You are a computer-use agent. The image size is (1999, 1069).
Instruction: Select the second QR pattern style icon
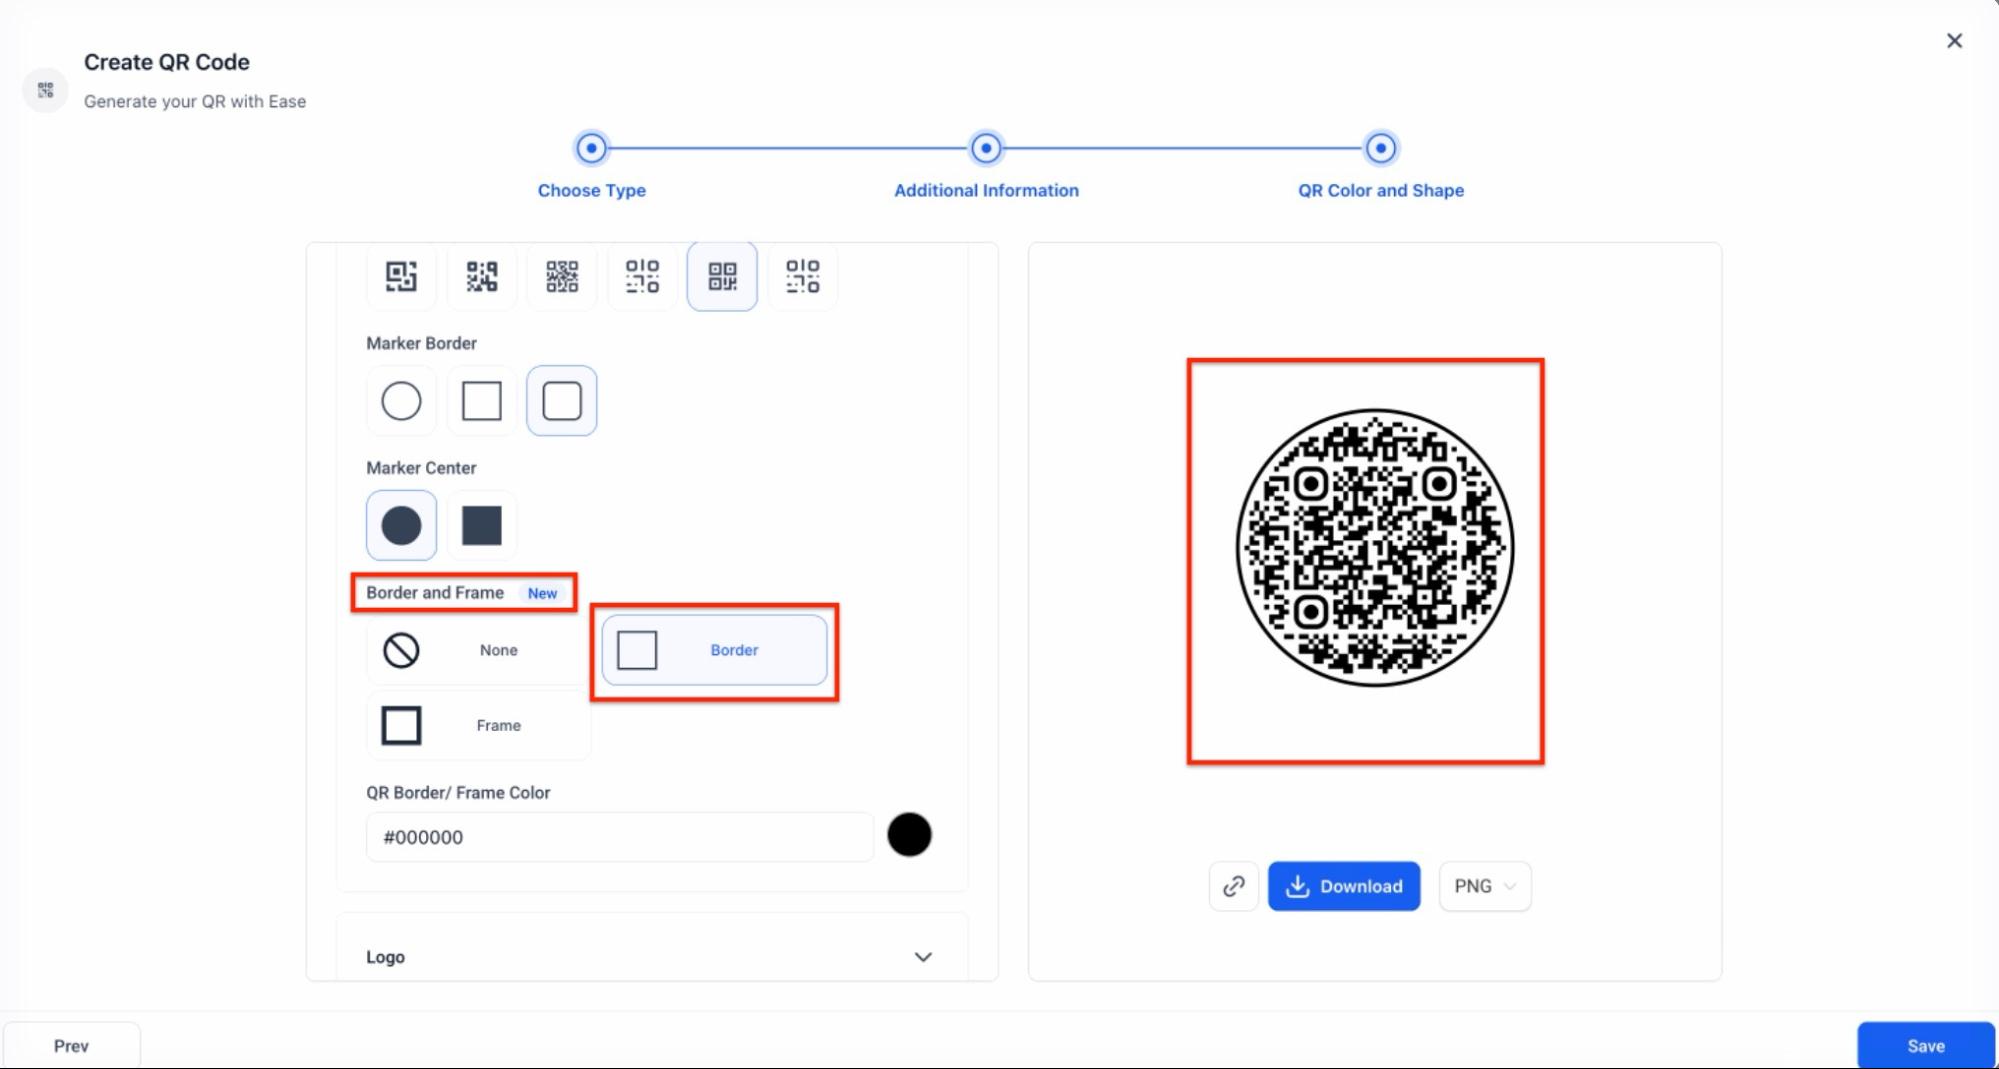click(x=482, y=276)
